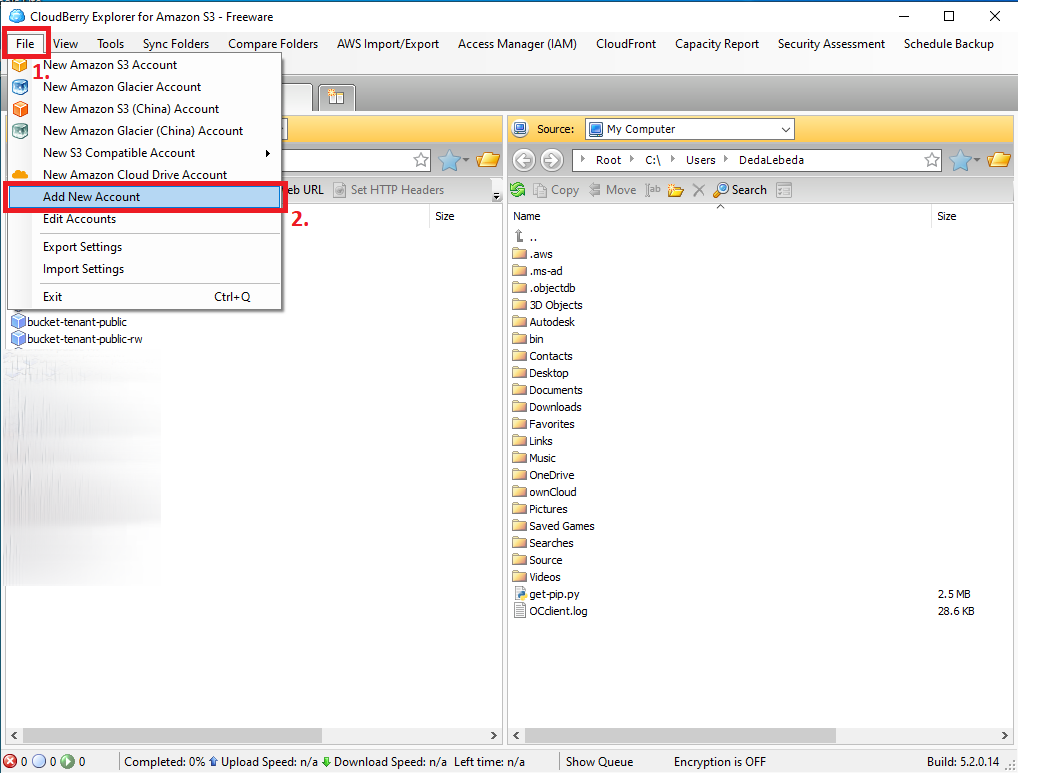The height and width of the screenshot is (781, 1056).
Task: Select the bucket-tenant-public-rw bucket
Action: pyautogui.click(x=84, y=339)
